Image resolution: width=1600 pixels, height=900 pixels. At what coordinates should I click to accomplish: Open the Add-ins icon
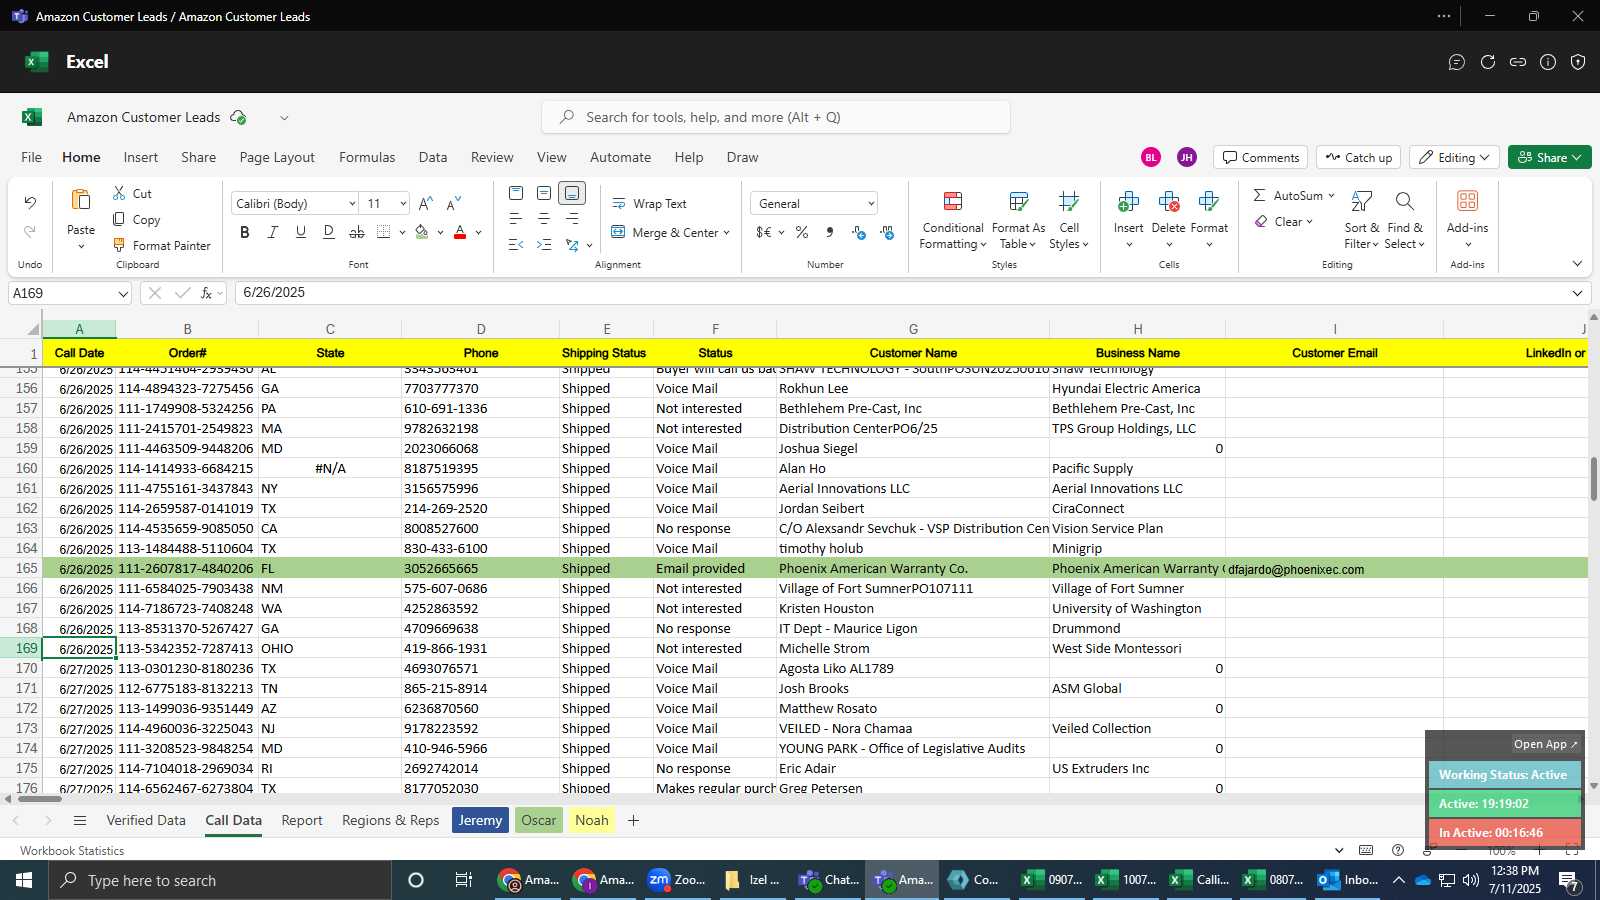1467,201
